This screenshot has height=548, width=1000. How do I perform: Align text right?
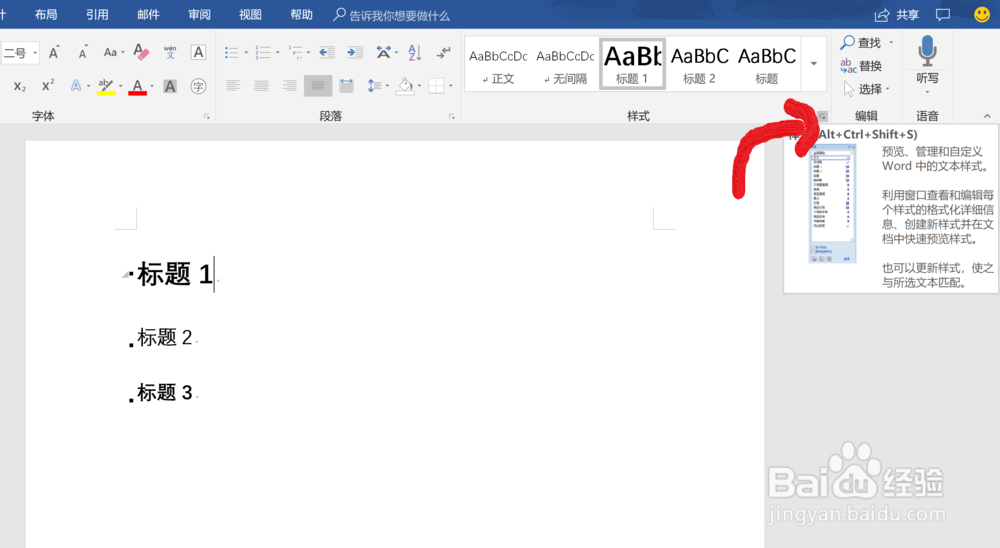pos(290,85)
